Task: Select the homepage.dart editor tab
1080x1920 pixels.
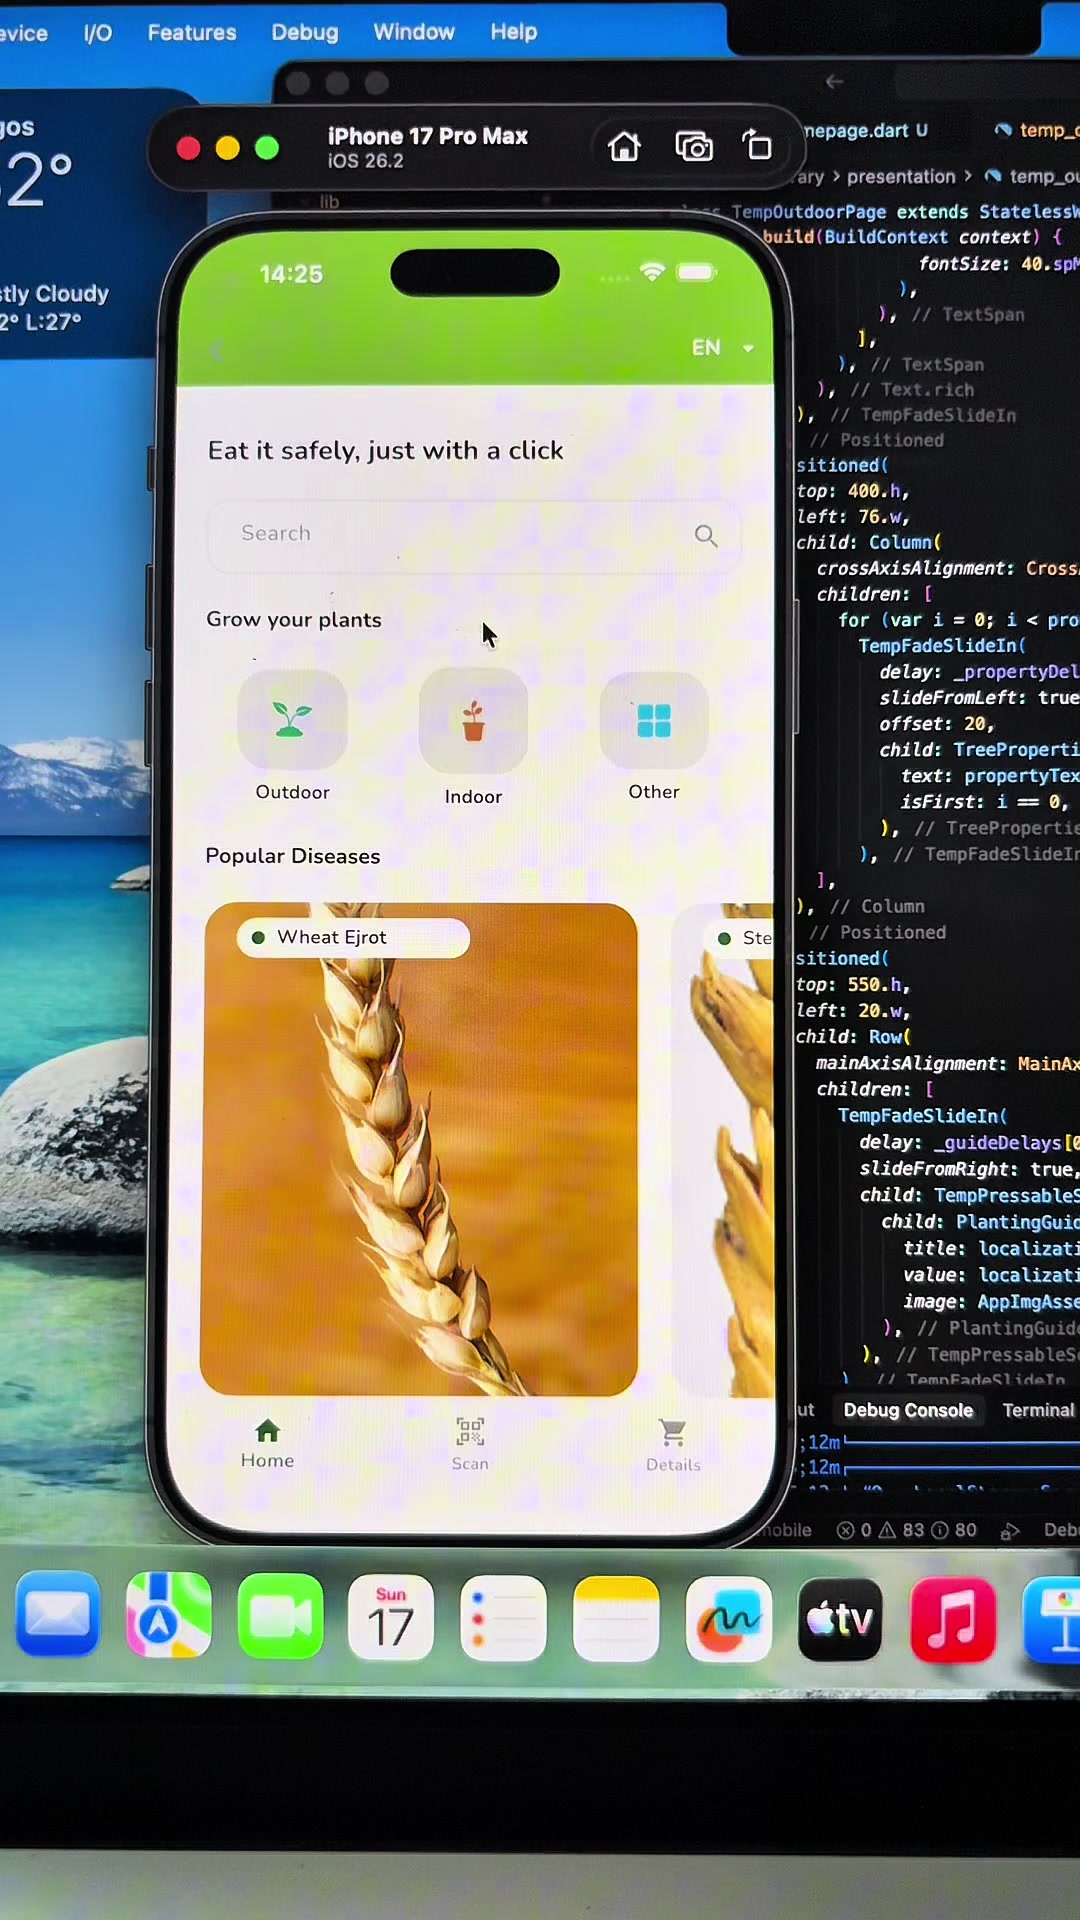Action: point(866,131)
